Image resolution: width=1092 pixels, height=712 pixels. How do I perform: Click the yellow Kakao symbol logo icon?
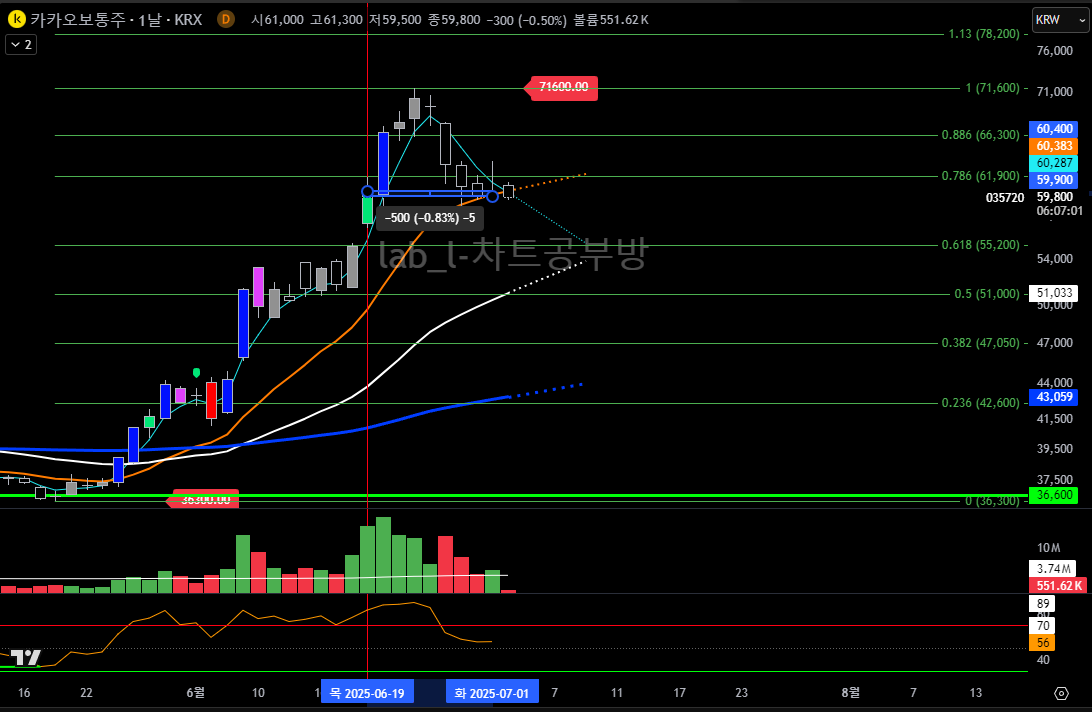16,20
